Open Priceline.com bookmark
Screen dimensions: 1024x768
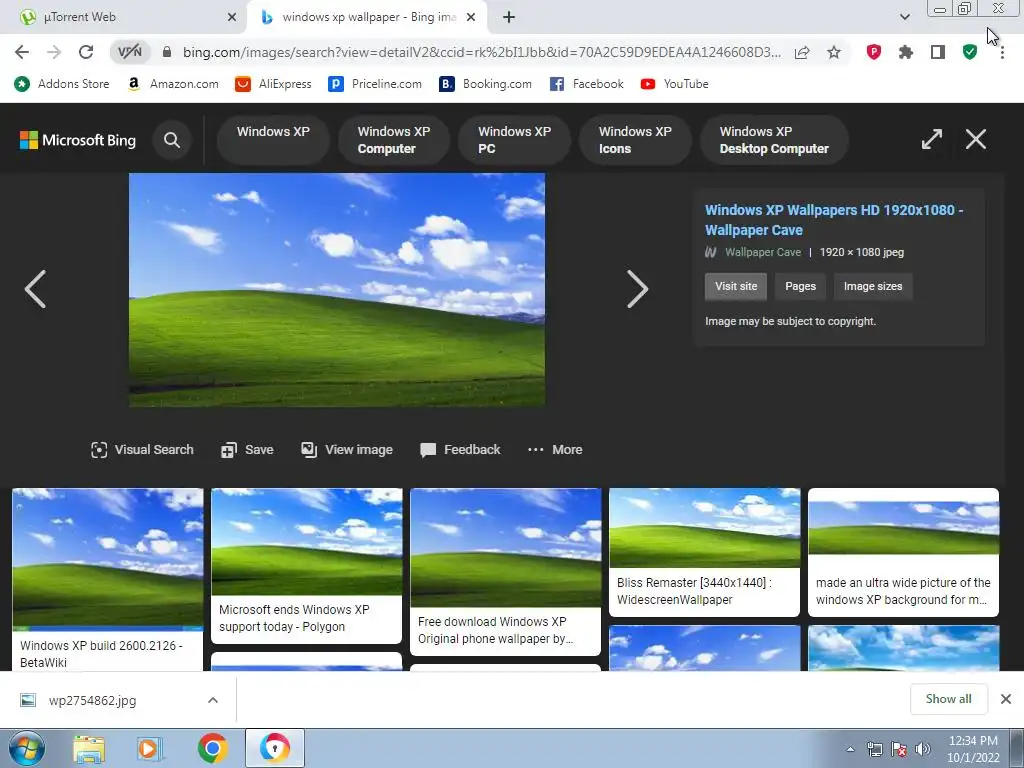click(375, 84)
